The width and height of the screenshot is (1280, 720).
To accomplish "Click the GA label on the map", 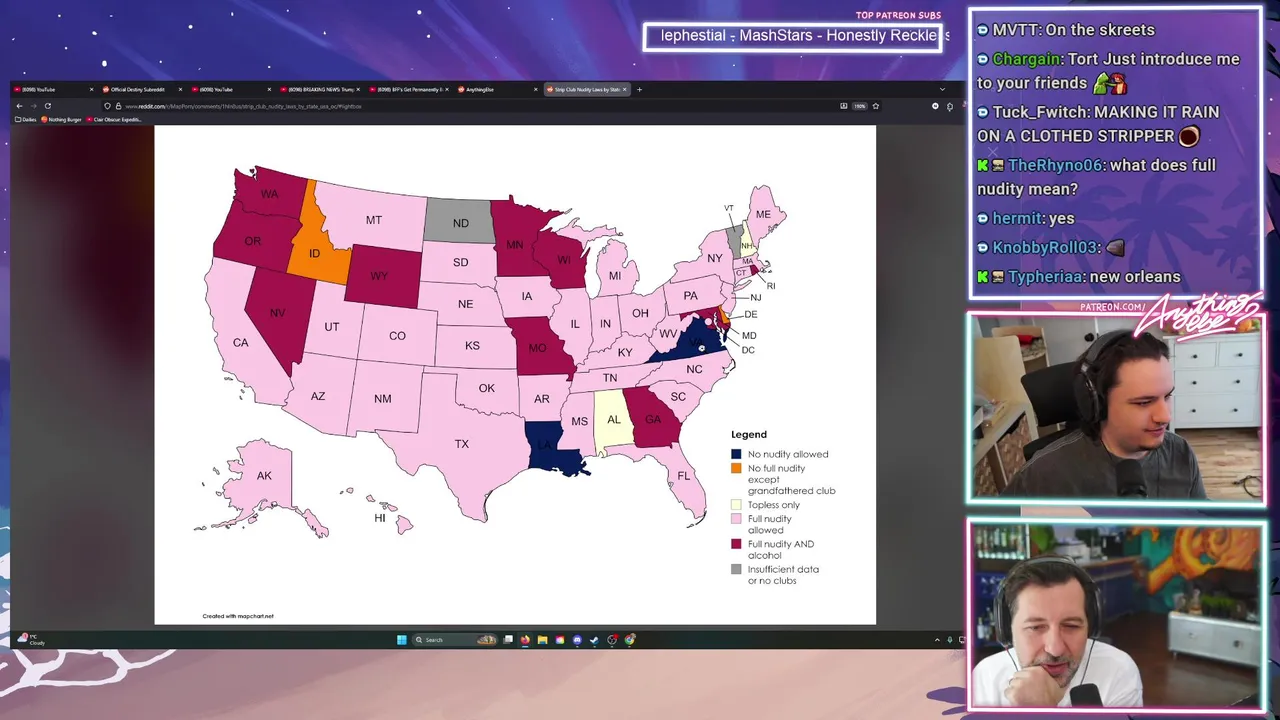I will [653, 420].
